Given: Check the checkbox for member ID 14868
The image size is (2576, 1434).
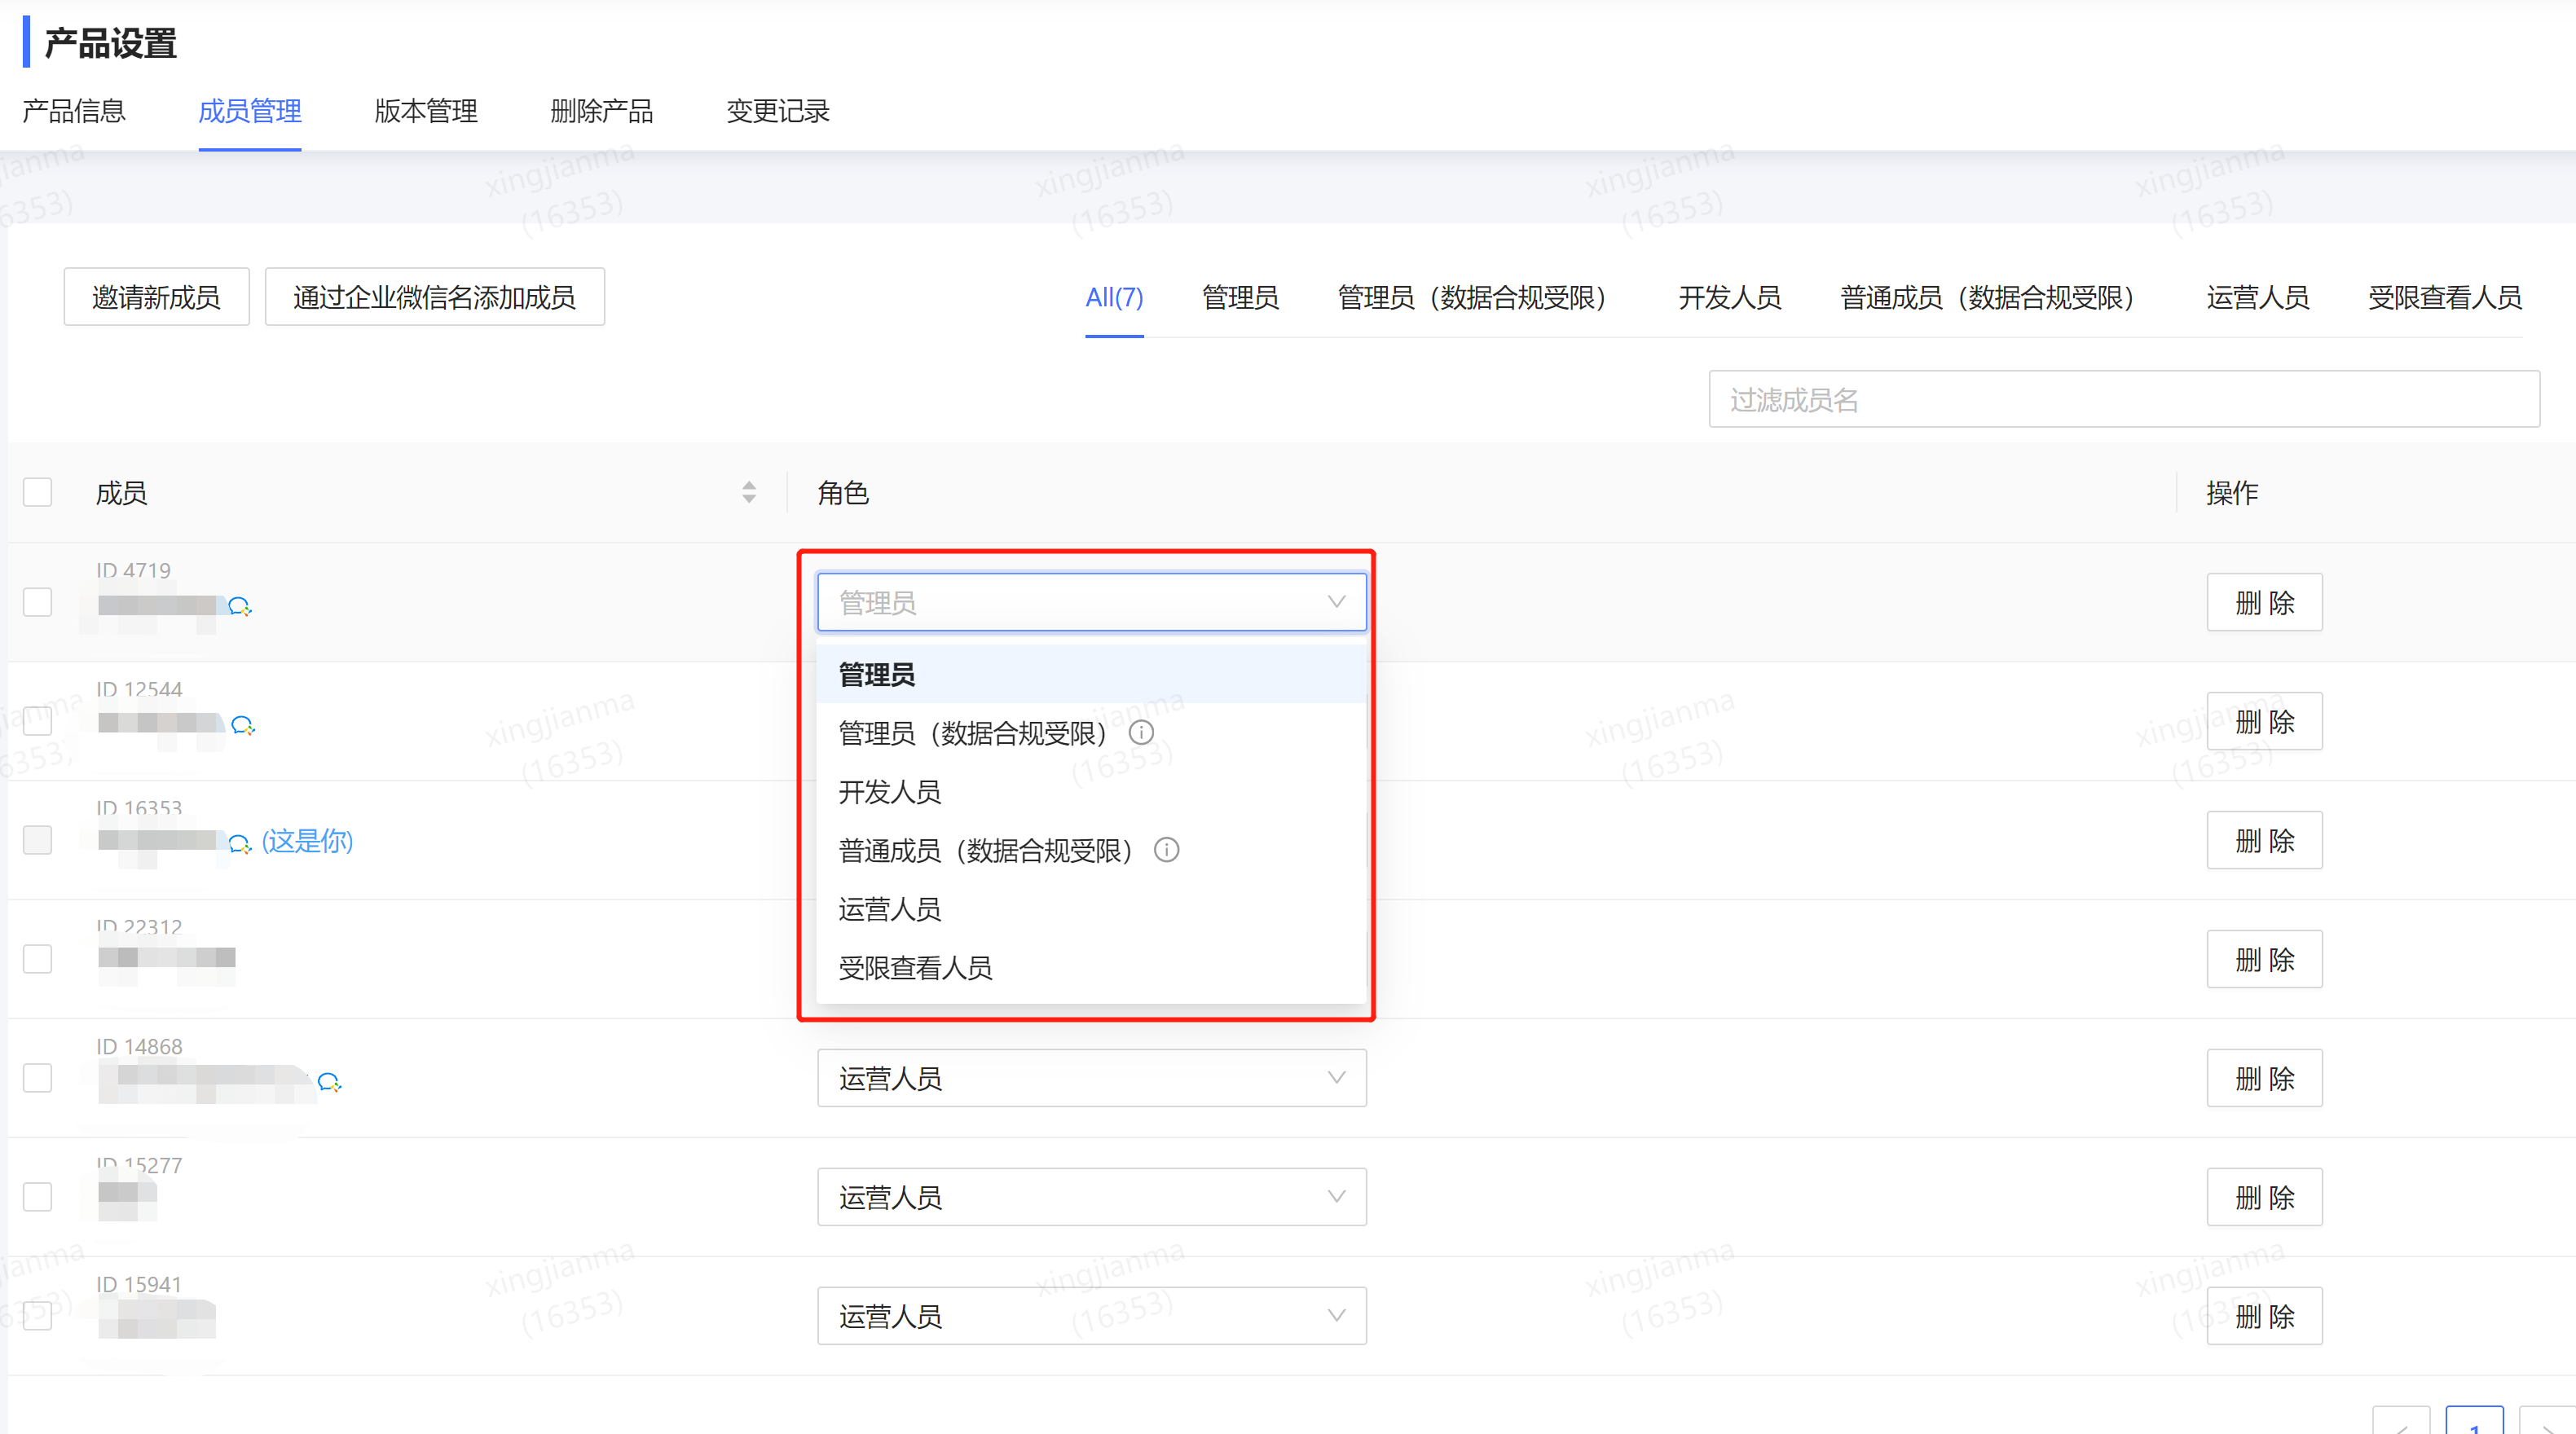Looking at the screenshot, I should (38, 1078).
